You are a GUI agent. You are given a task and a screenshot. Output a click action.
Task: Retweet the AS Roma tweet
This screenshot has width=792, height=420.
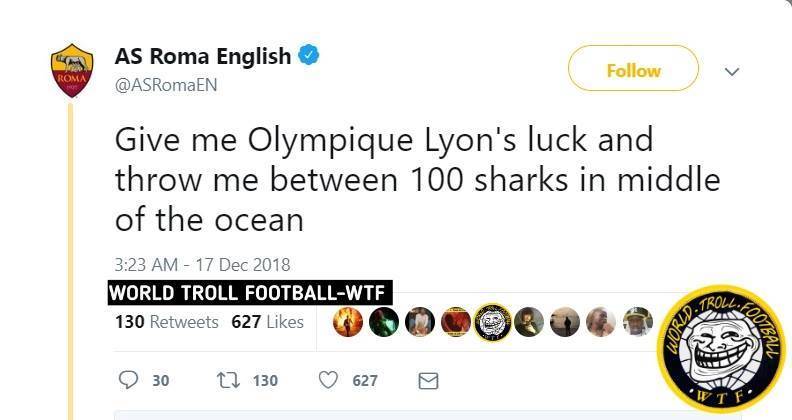pyautogui.click(x=227, y=380)
